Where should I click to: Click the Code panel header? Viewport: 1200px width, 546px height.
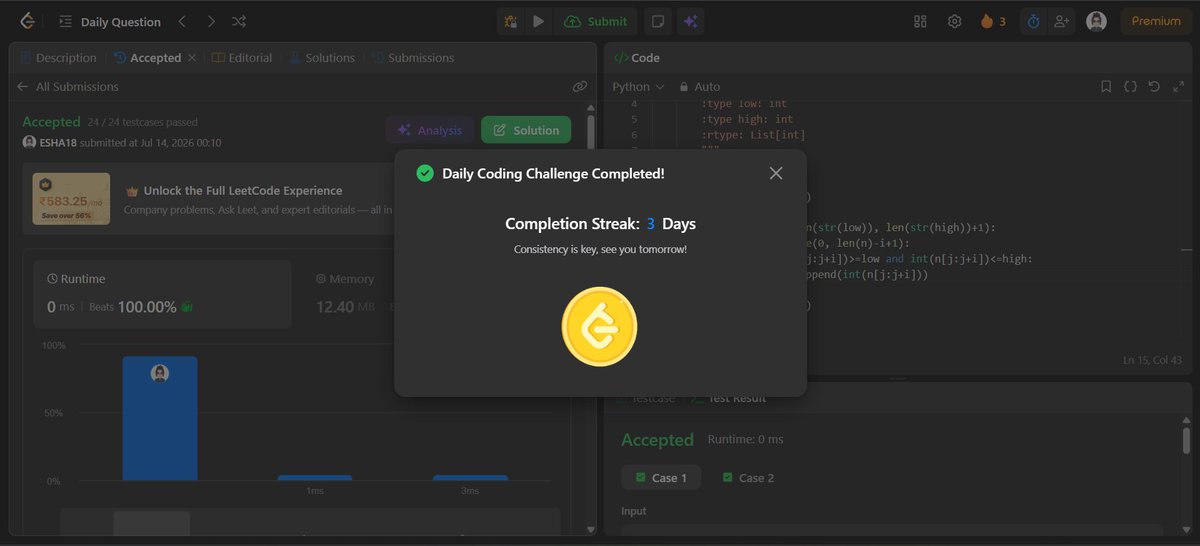637,58
